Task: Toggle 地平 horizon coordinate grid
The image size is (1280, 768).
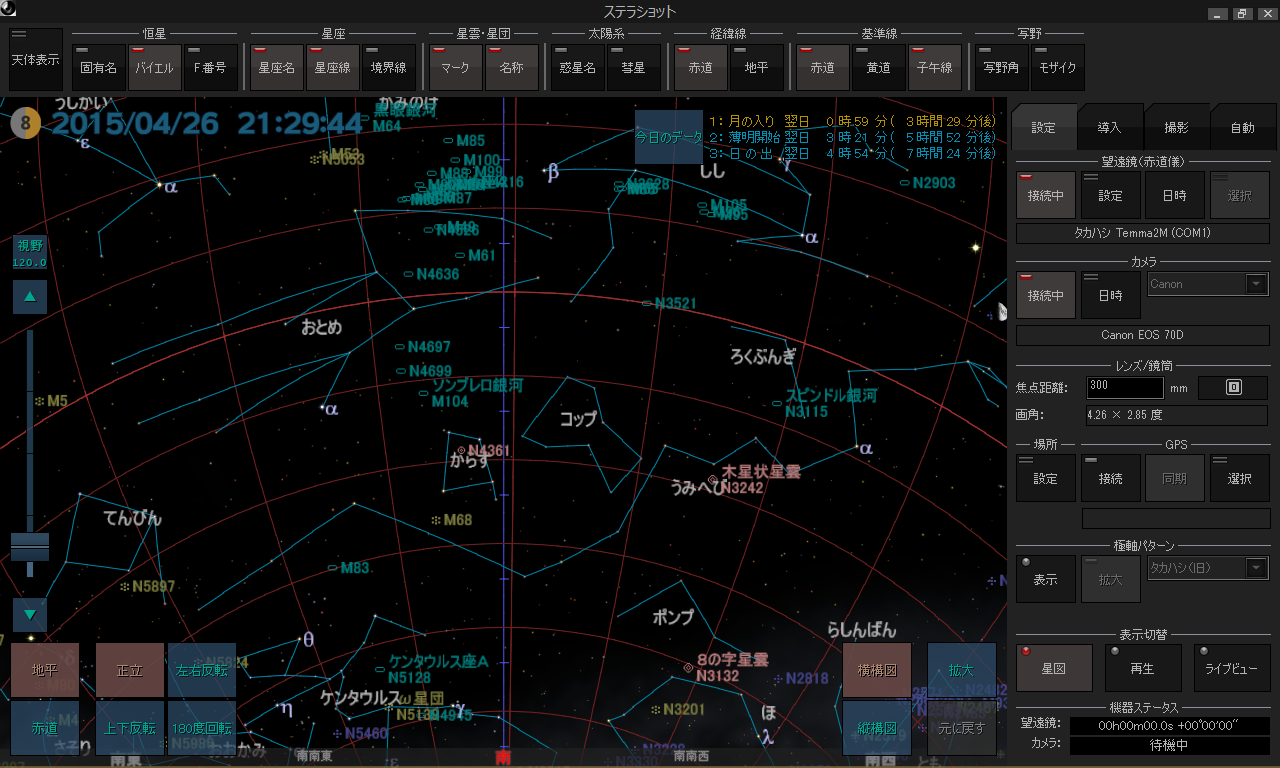Action: [757, 68]
